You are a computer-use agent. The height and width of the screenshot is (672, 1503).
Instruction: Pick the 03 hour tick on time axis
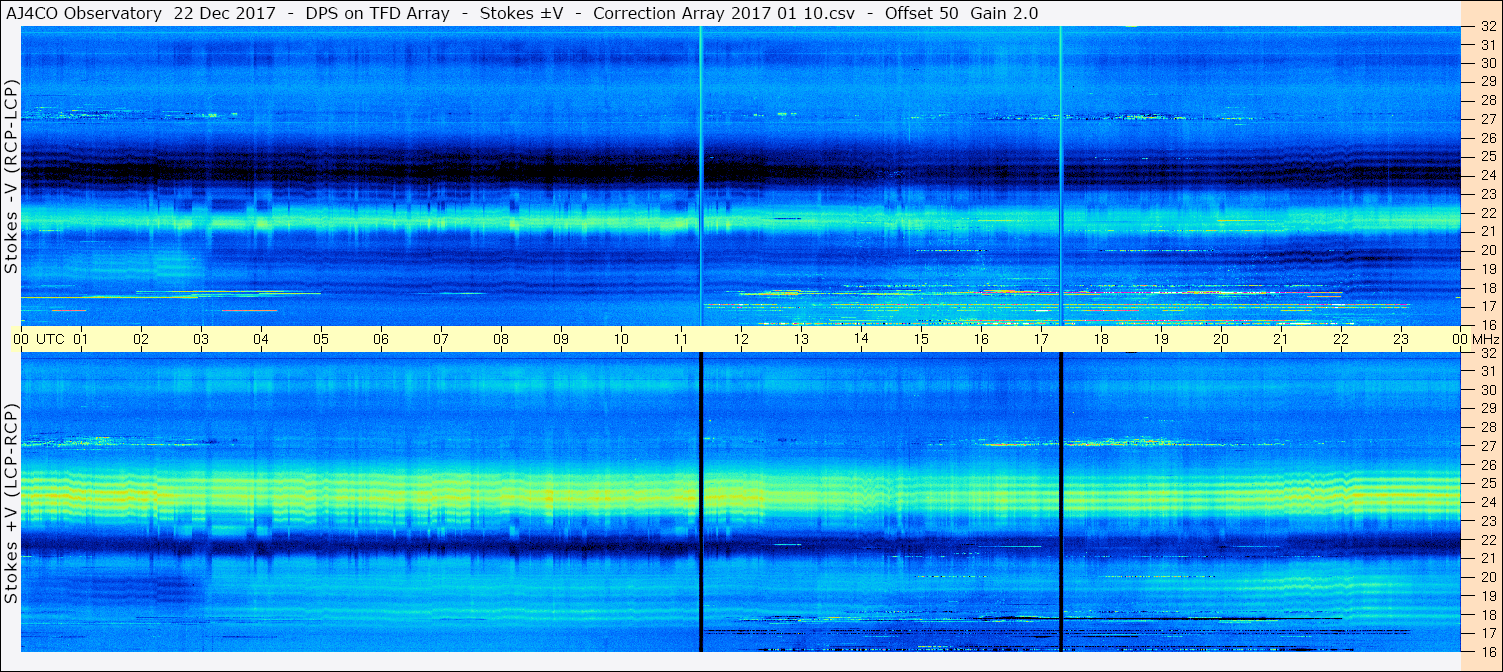201,339
